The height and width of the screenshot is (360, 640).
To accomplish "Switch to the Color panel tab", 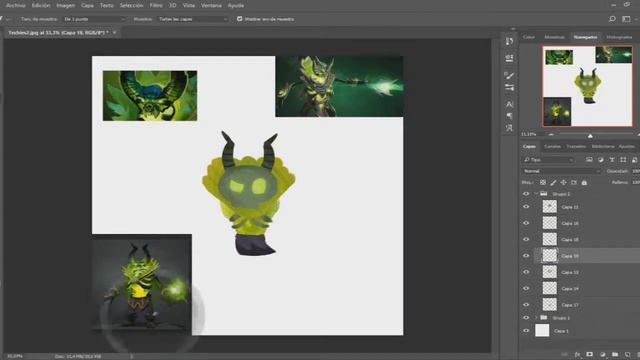I will pyautogui.click(x=529, y=37).
